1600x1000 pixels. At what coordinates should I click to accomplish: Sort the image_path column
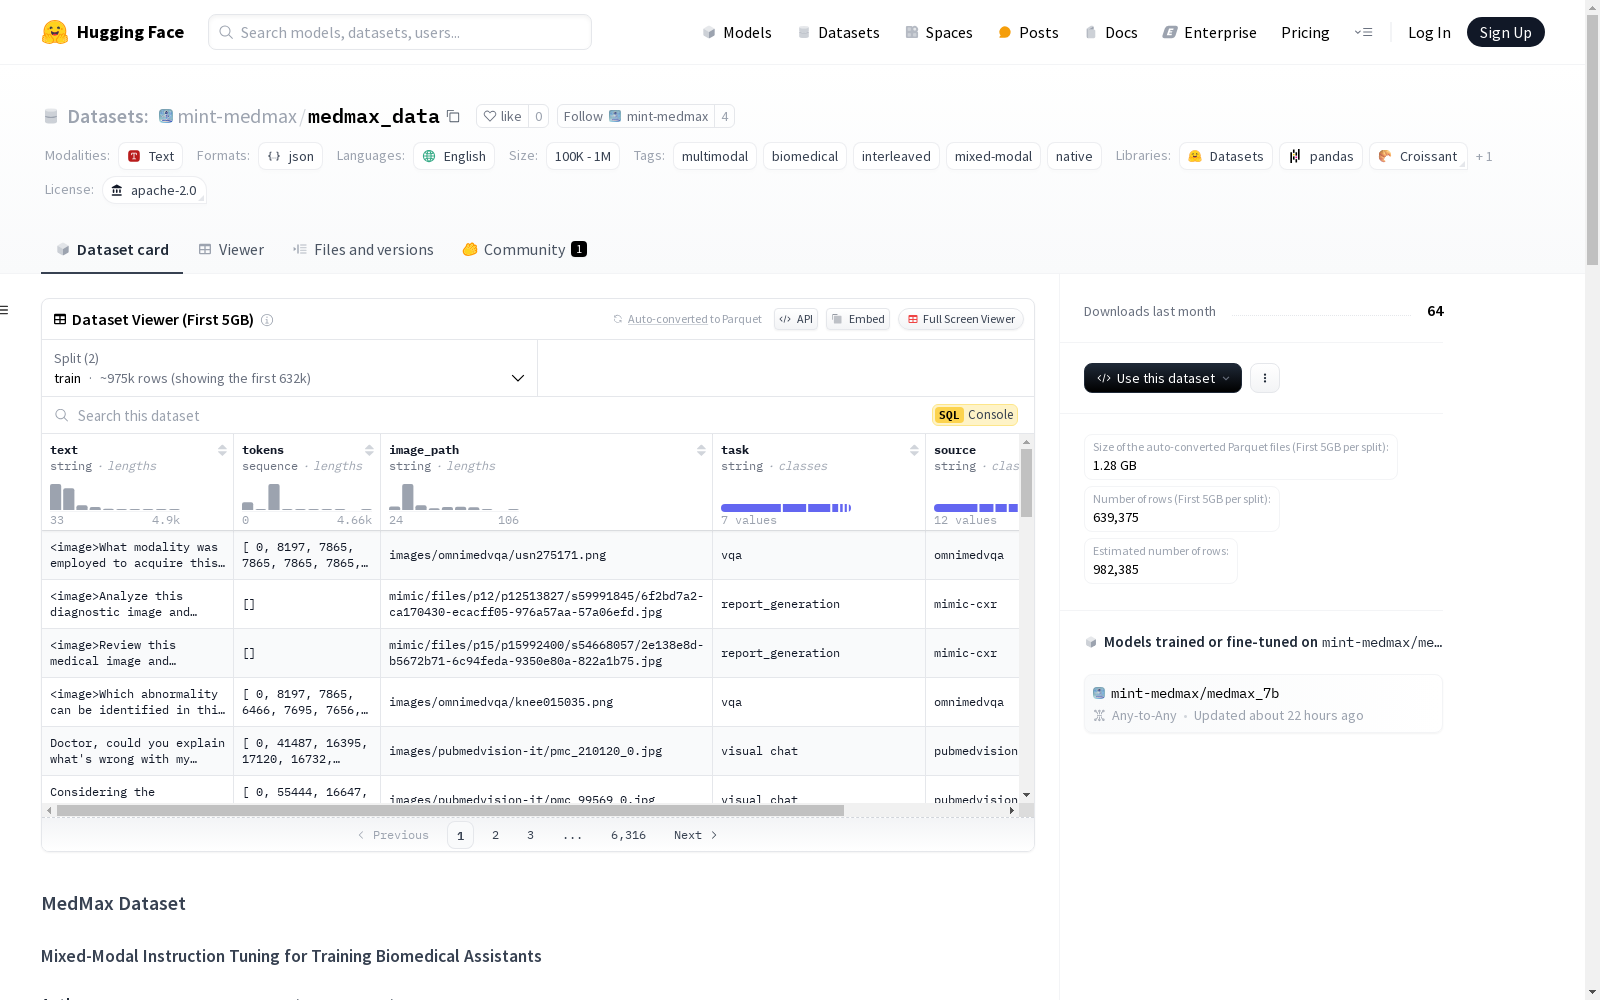coord(701,450)
